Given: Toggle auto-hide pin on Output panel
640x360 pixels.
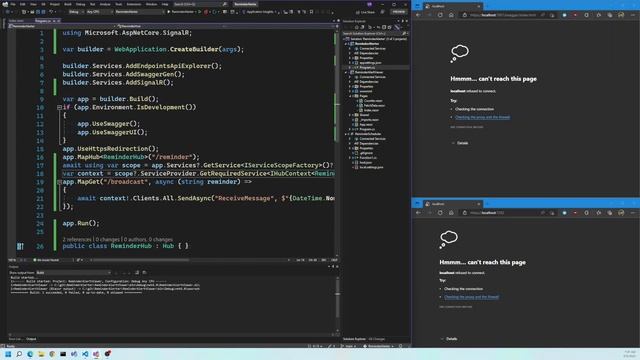Looking at the screenshot, I should pyautogui.click(x=333, y=267).
